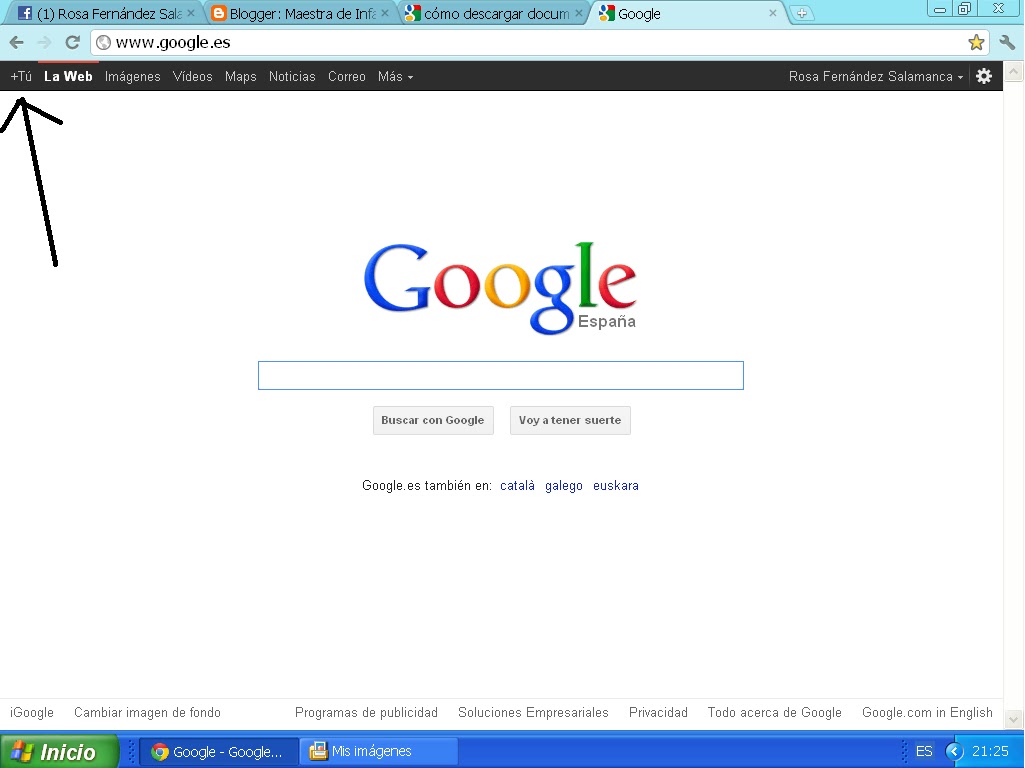Focus the Google search box

(501, 375)
